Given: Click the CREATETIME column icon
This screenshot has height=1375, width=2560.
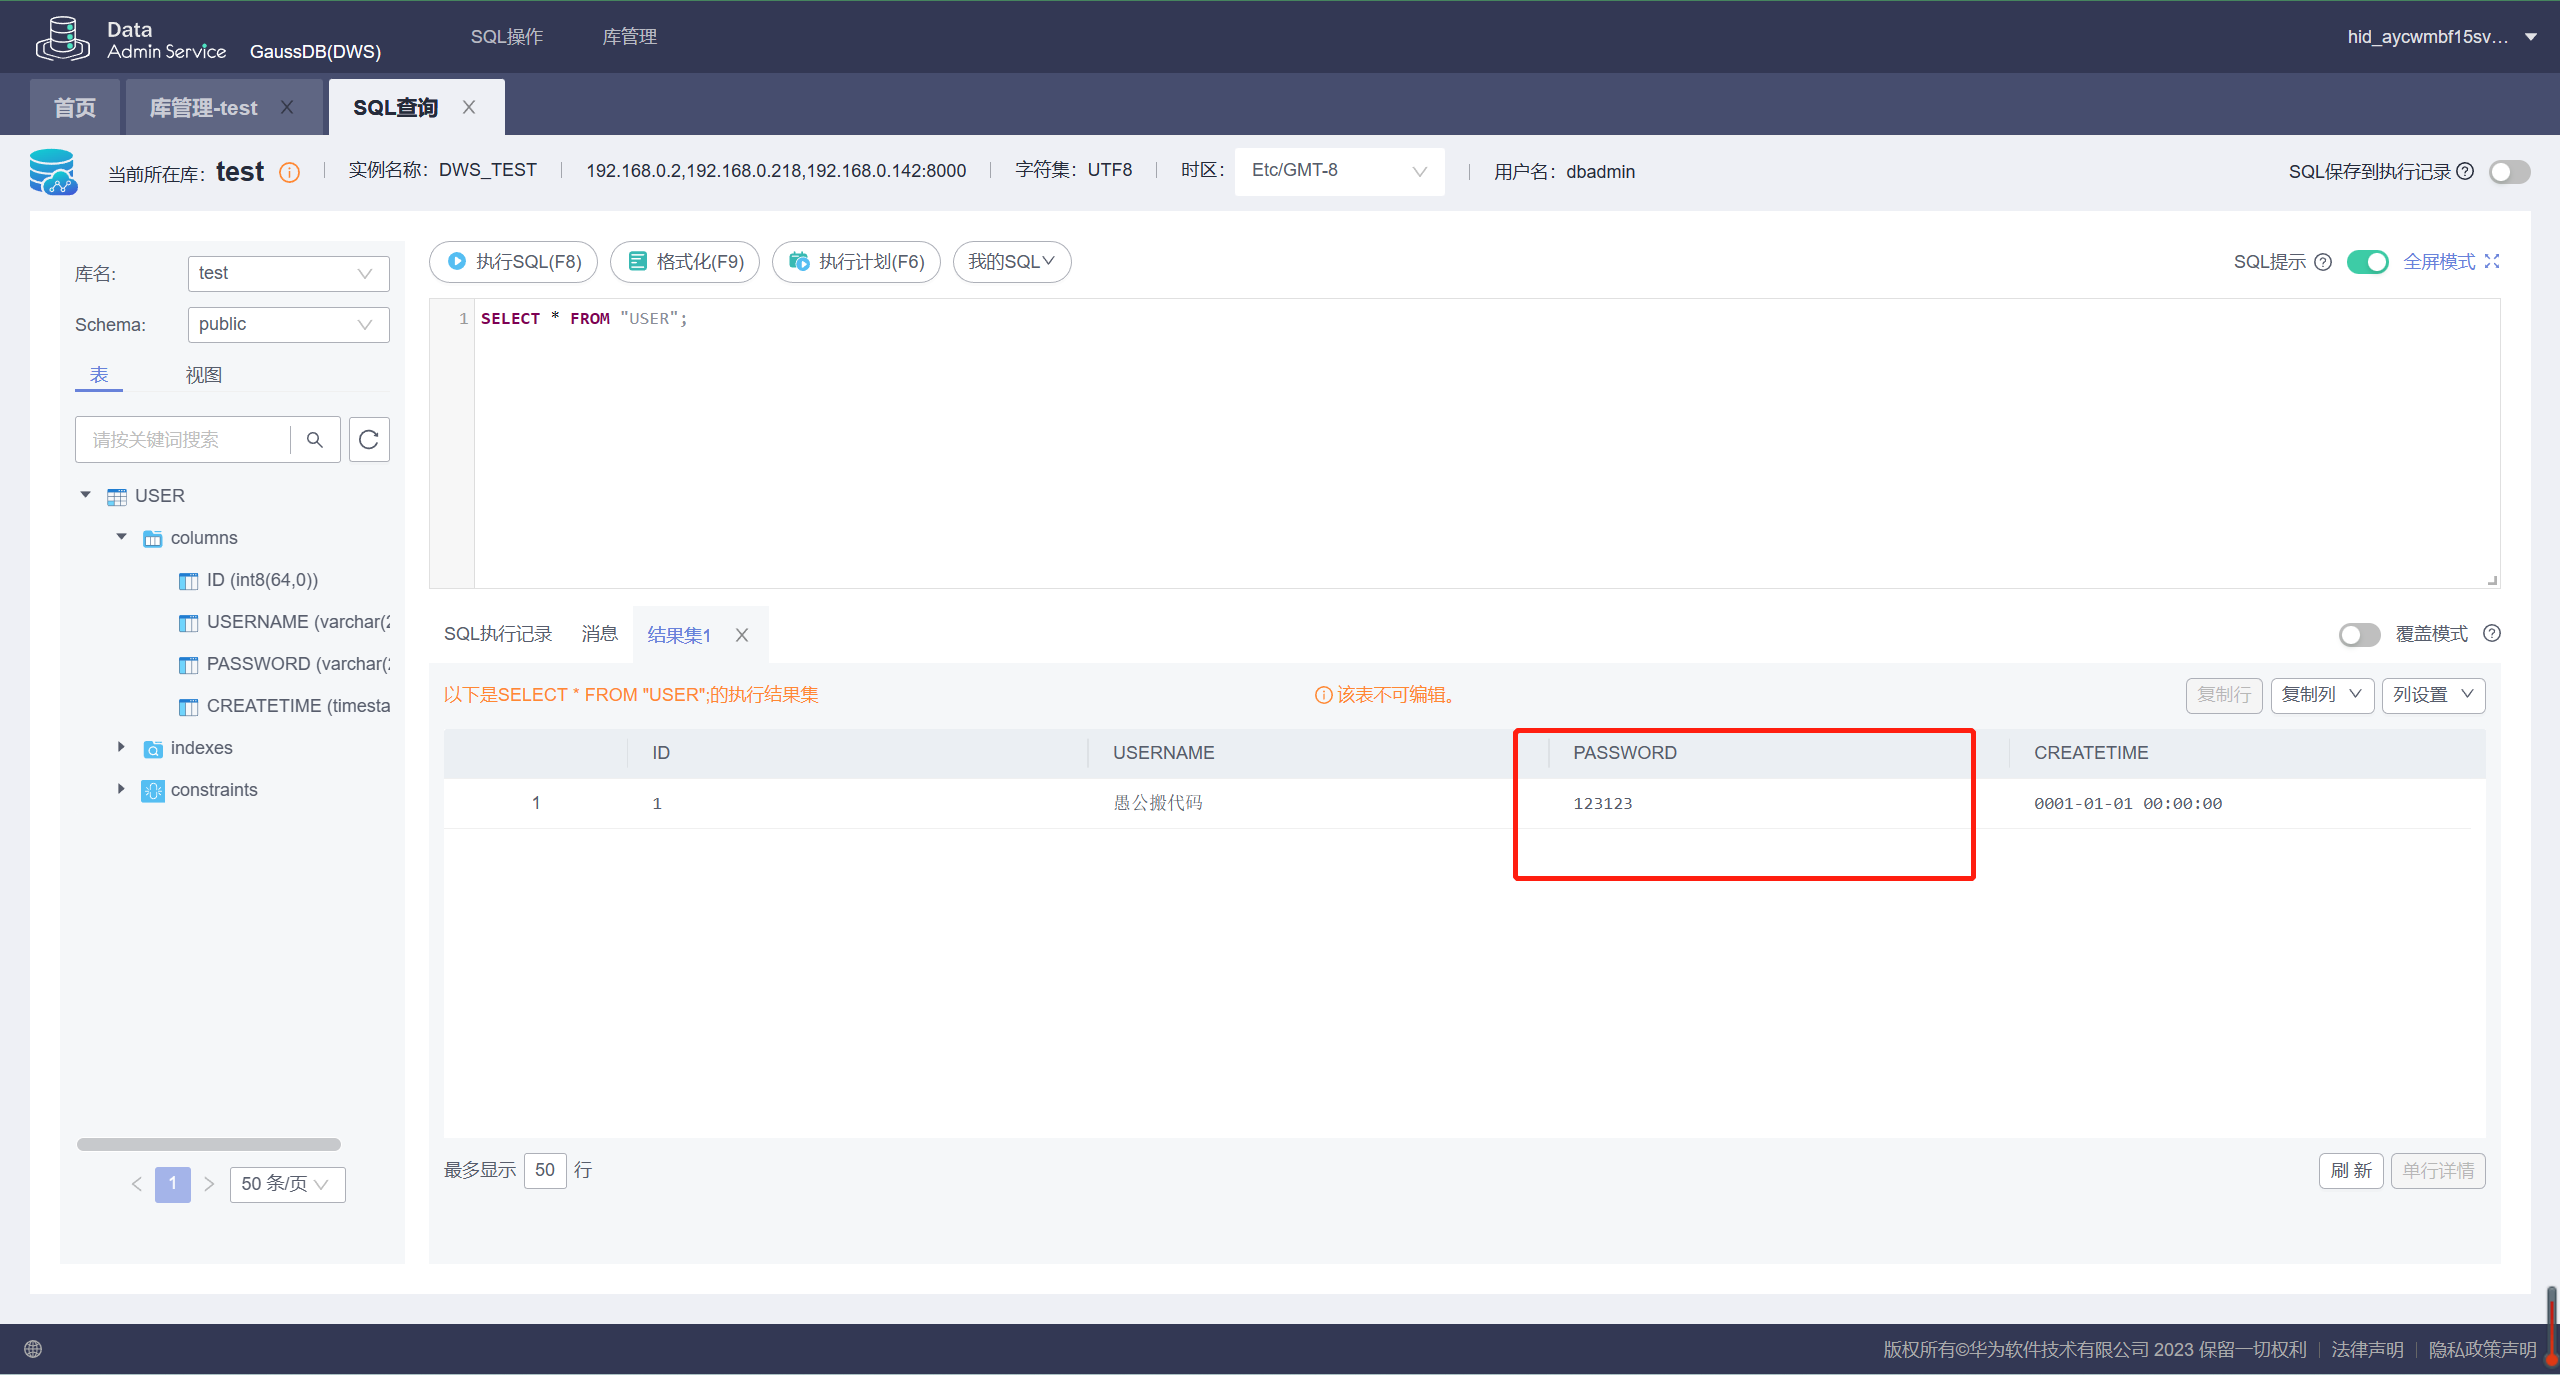Looking at the screenshot, I should click(188, 707).
